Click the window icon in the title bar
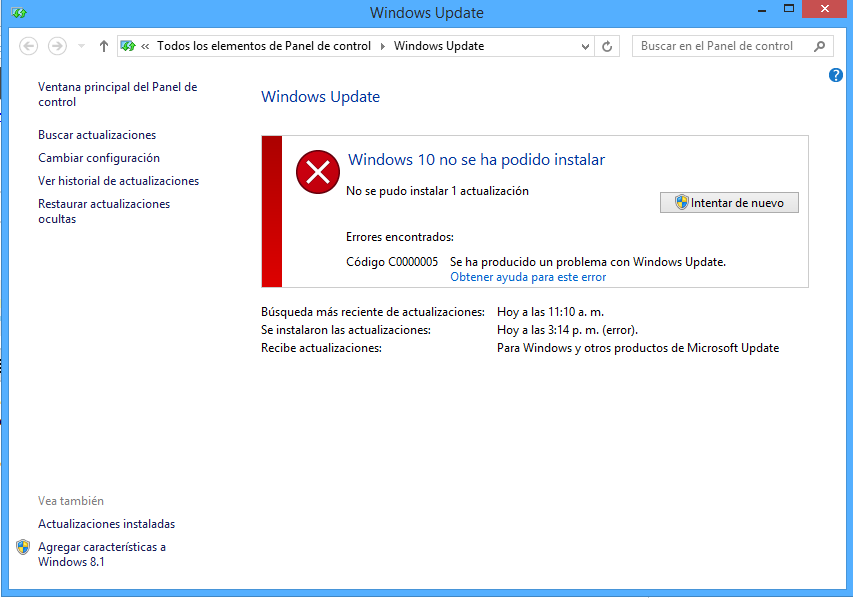 [x=19, y=13]
